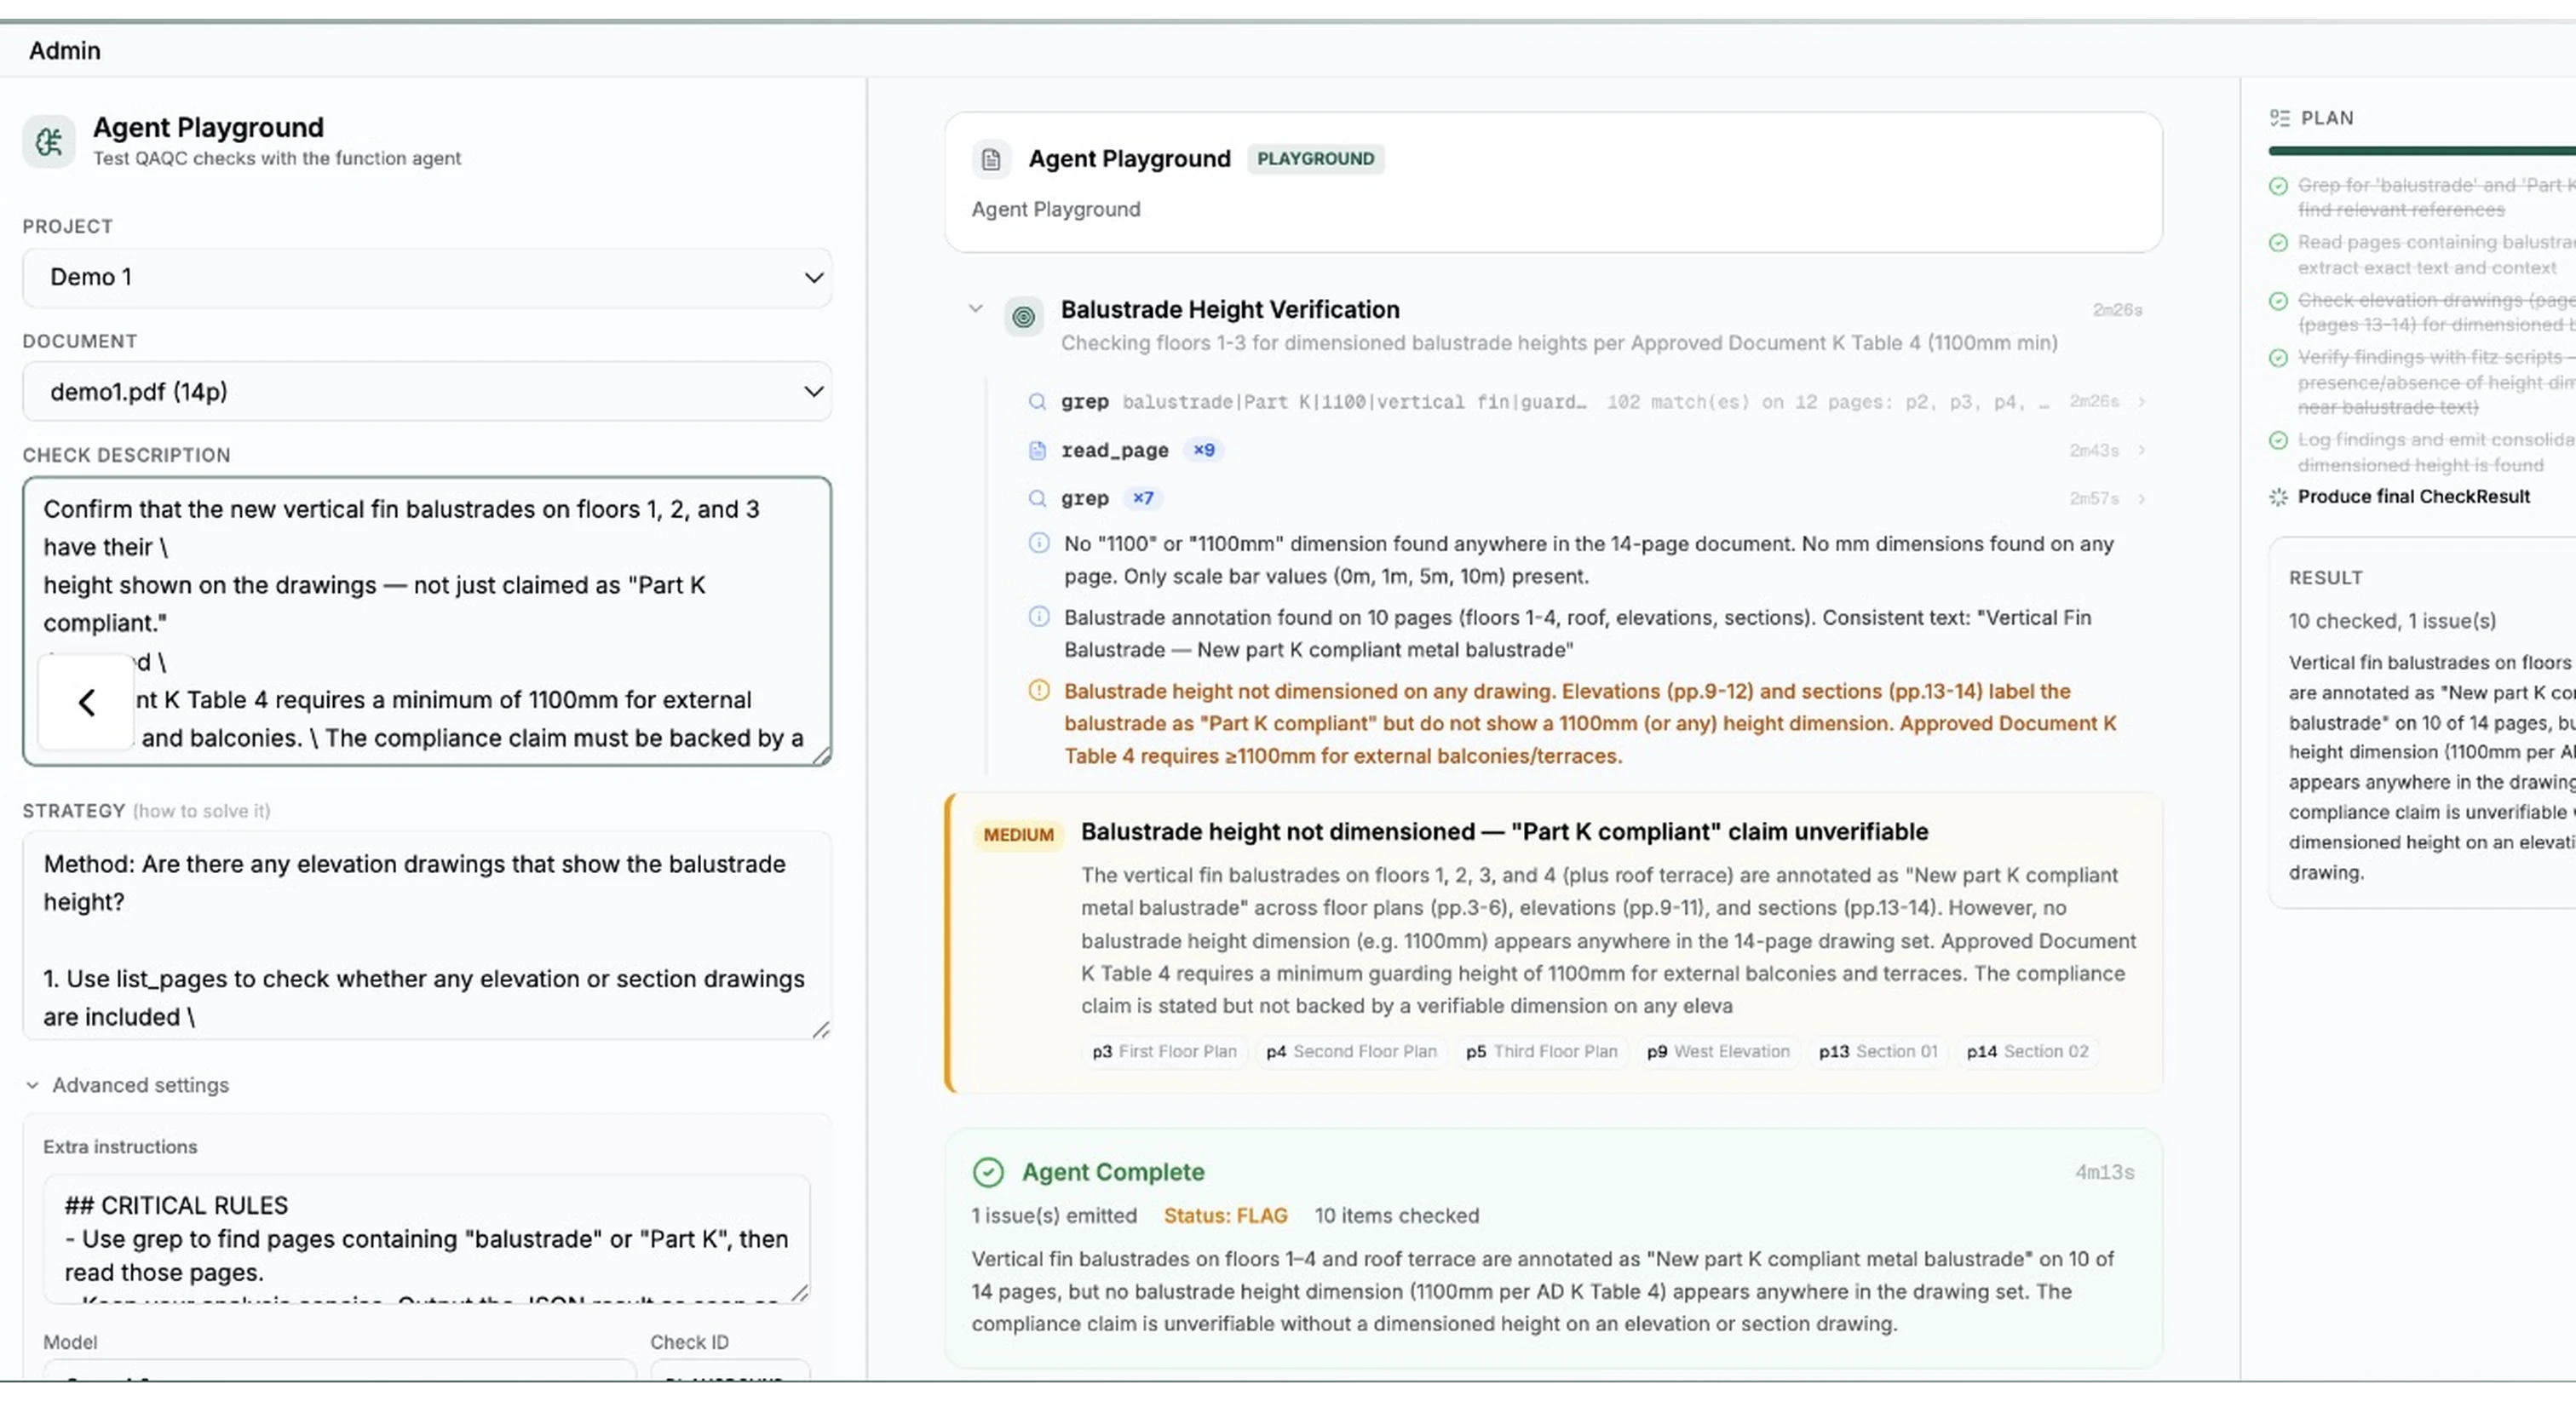Click info icon beside 'Balustrade annotation found' note
2576x1402 pixels.
[1039, 617]
